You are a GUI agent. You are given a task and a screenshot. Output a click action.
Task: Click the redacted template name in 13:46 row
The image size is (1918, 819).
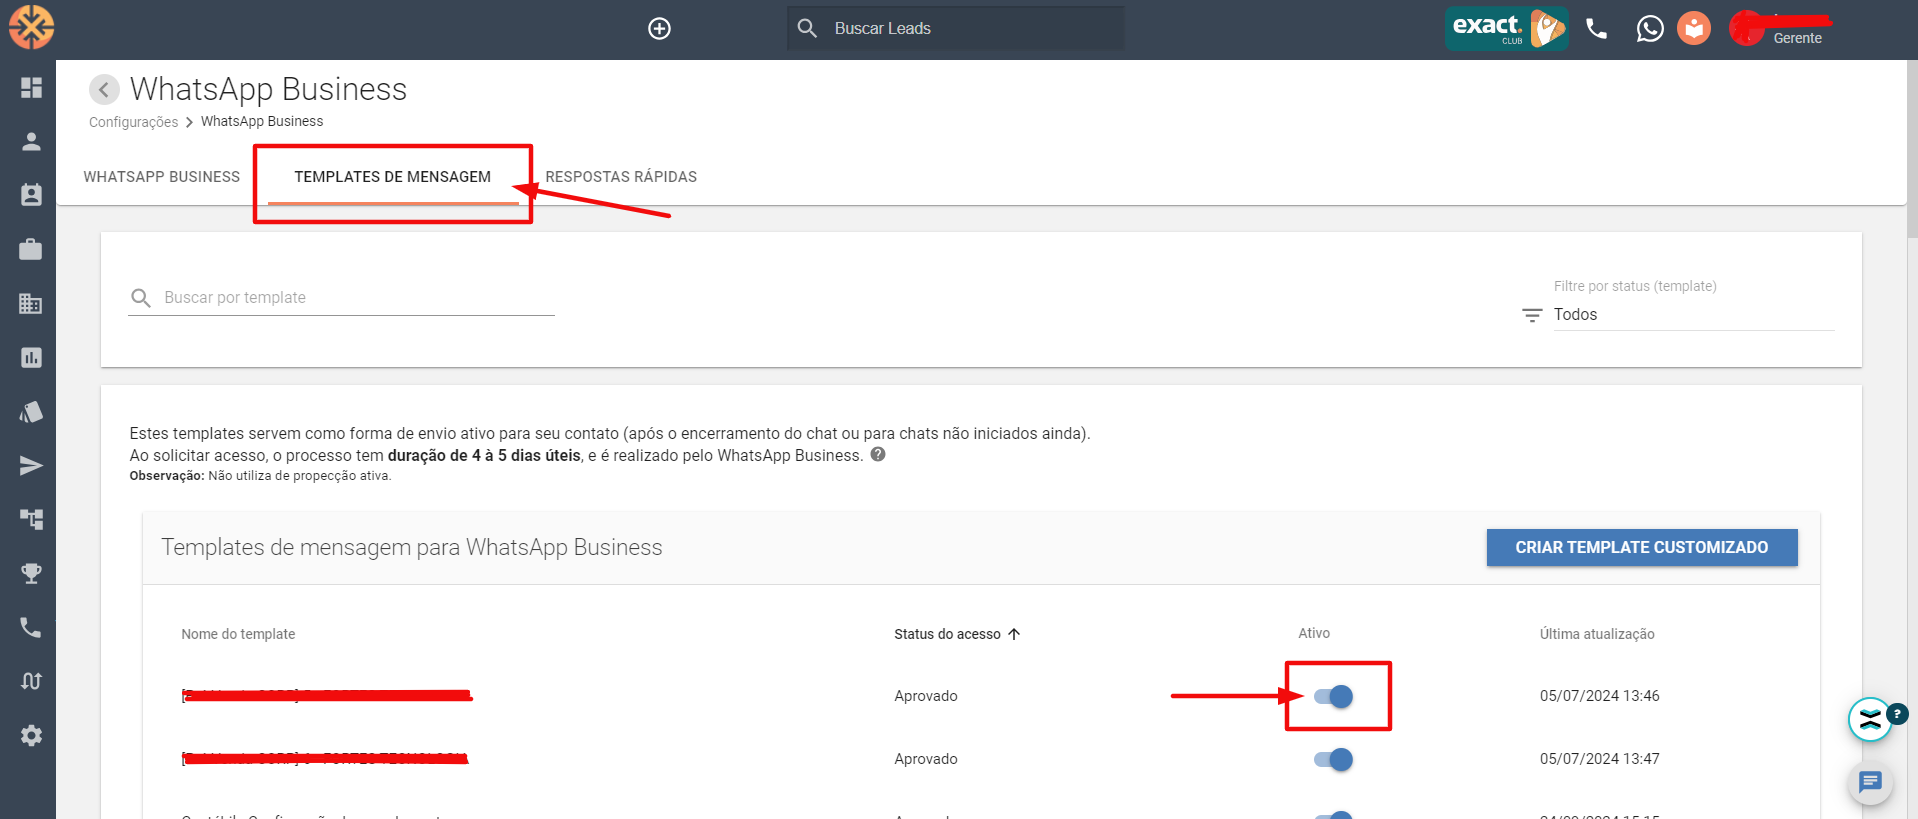pos(327,696)
